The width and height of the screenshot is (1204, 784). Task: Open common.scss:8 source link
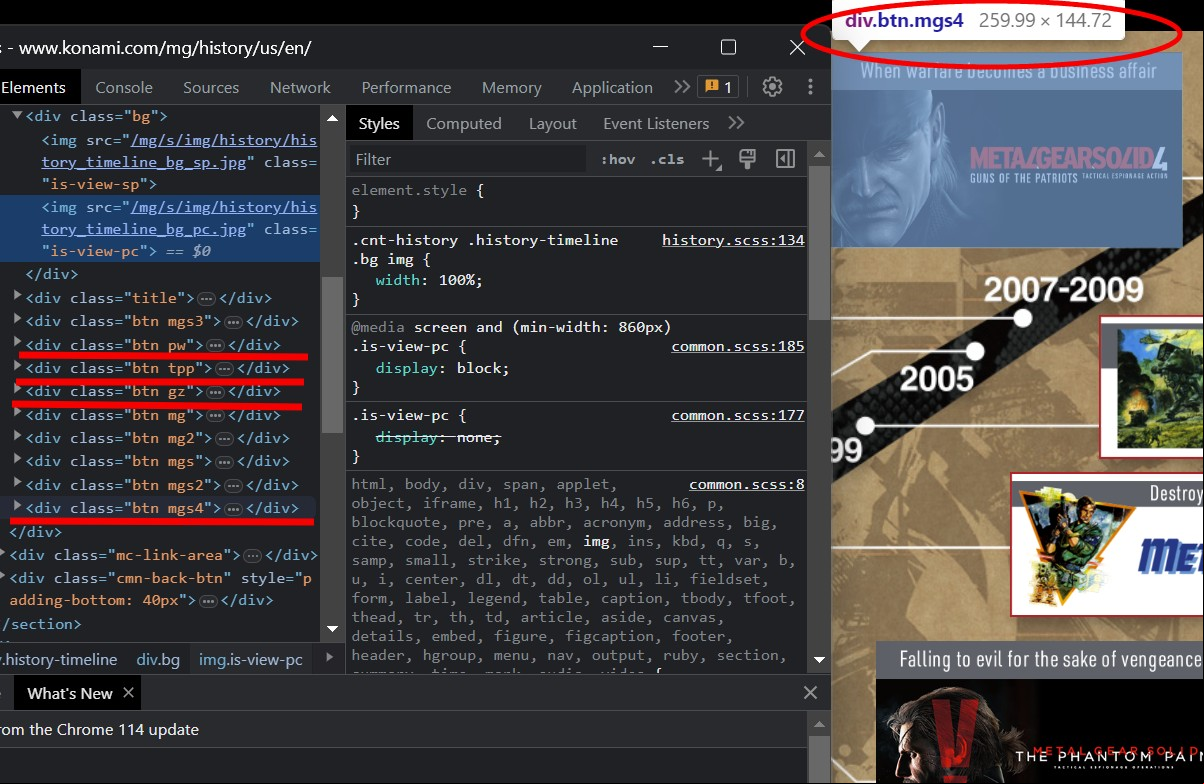747,484
